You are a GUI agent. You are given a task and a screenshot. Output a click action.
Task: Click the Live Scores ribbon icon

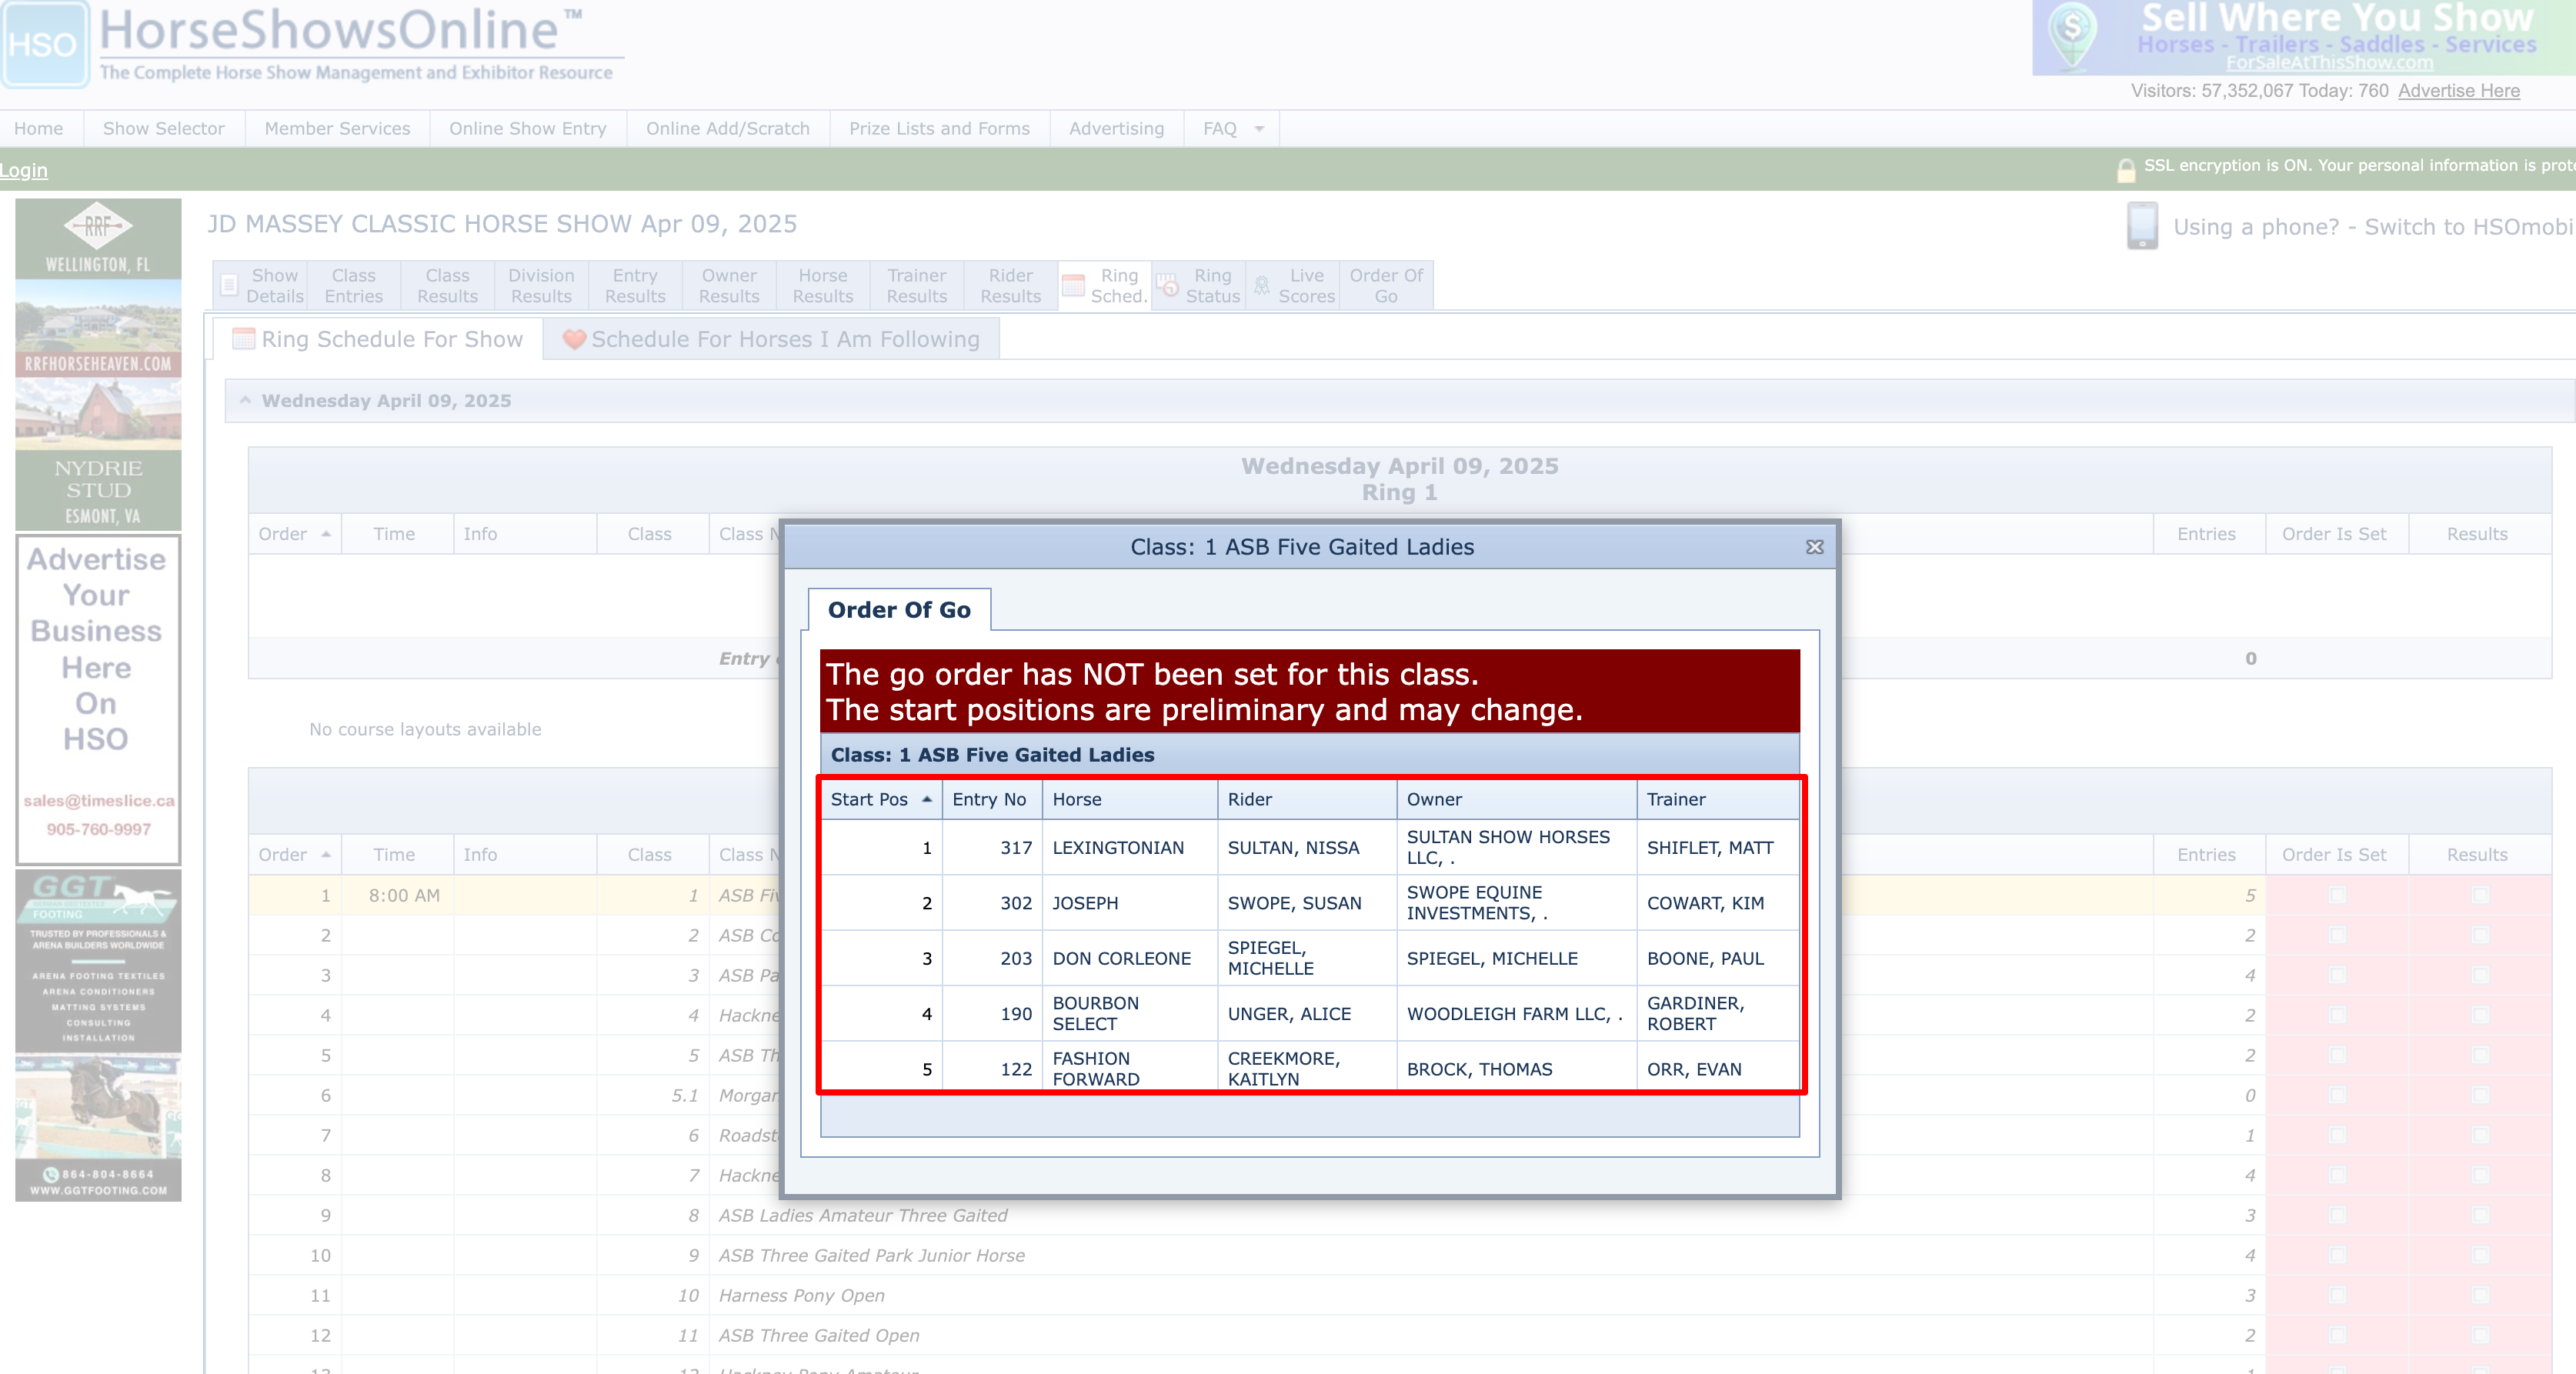coord(1262,286)
